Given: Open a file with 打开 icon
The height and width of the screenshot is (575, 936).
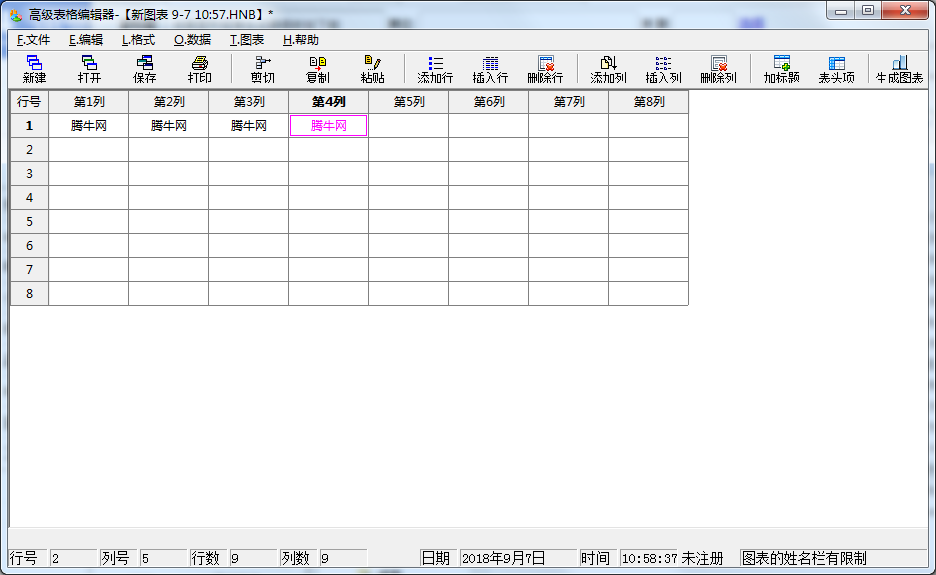Looking at the screenshot, I should [x=89, y=69].
